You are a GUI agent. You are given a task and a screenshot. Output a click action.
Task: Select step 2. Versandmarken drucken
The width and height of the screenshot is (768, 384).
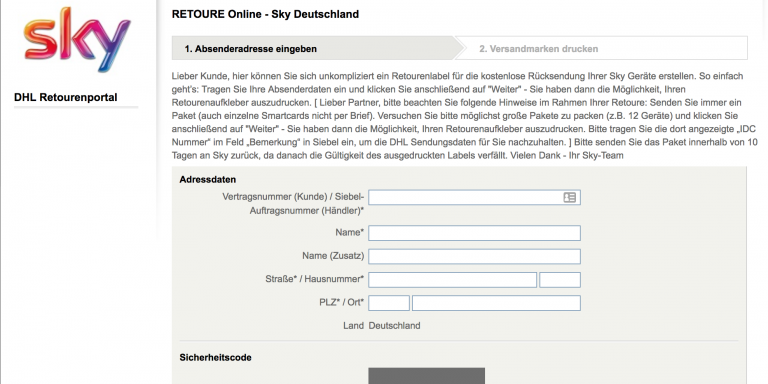tap(601, 48)
